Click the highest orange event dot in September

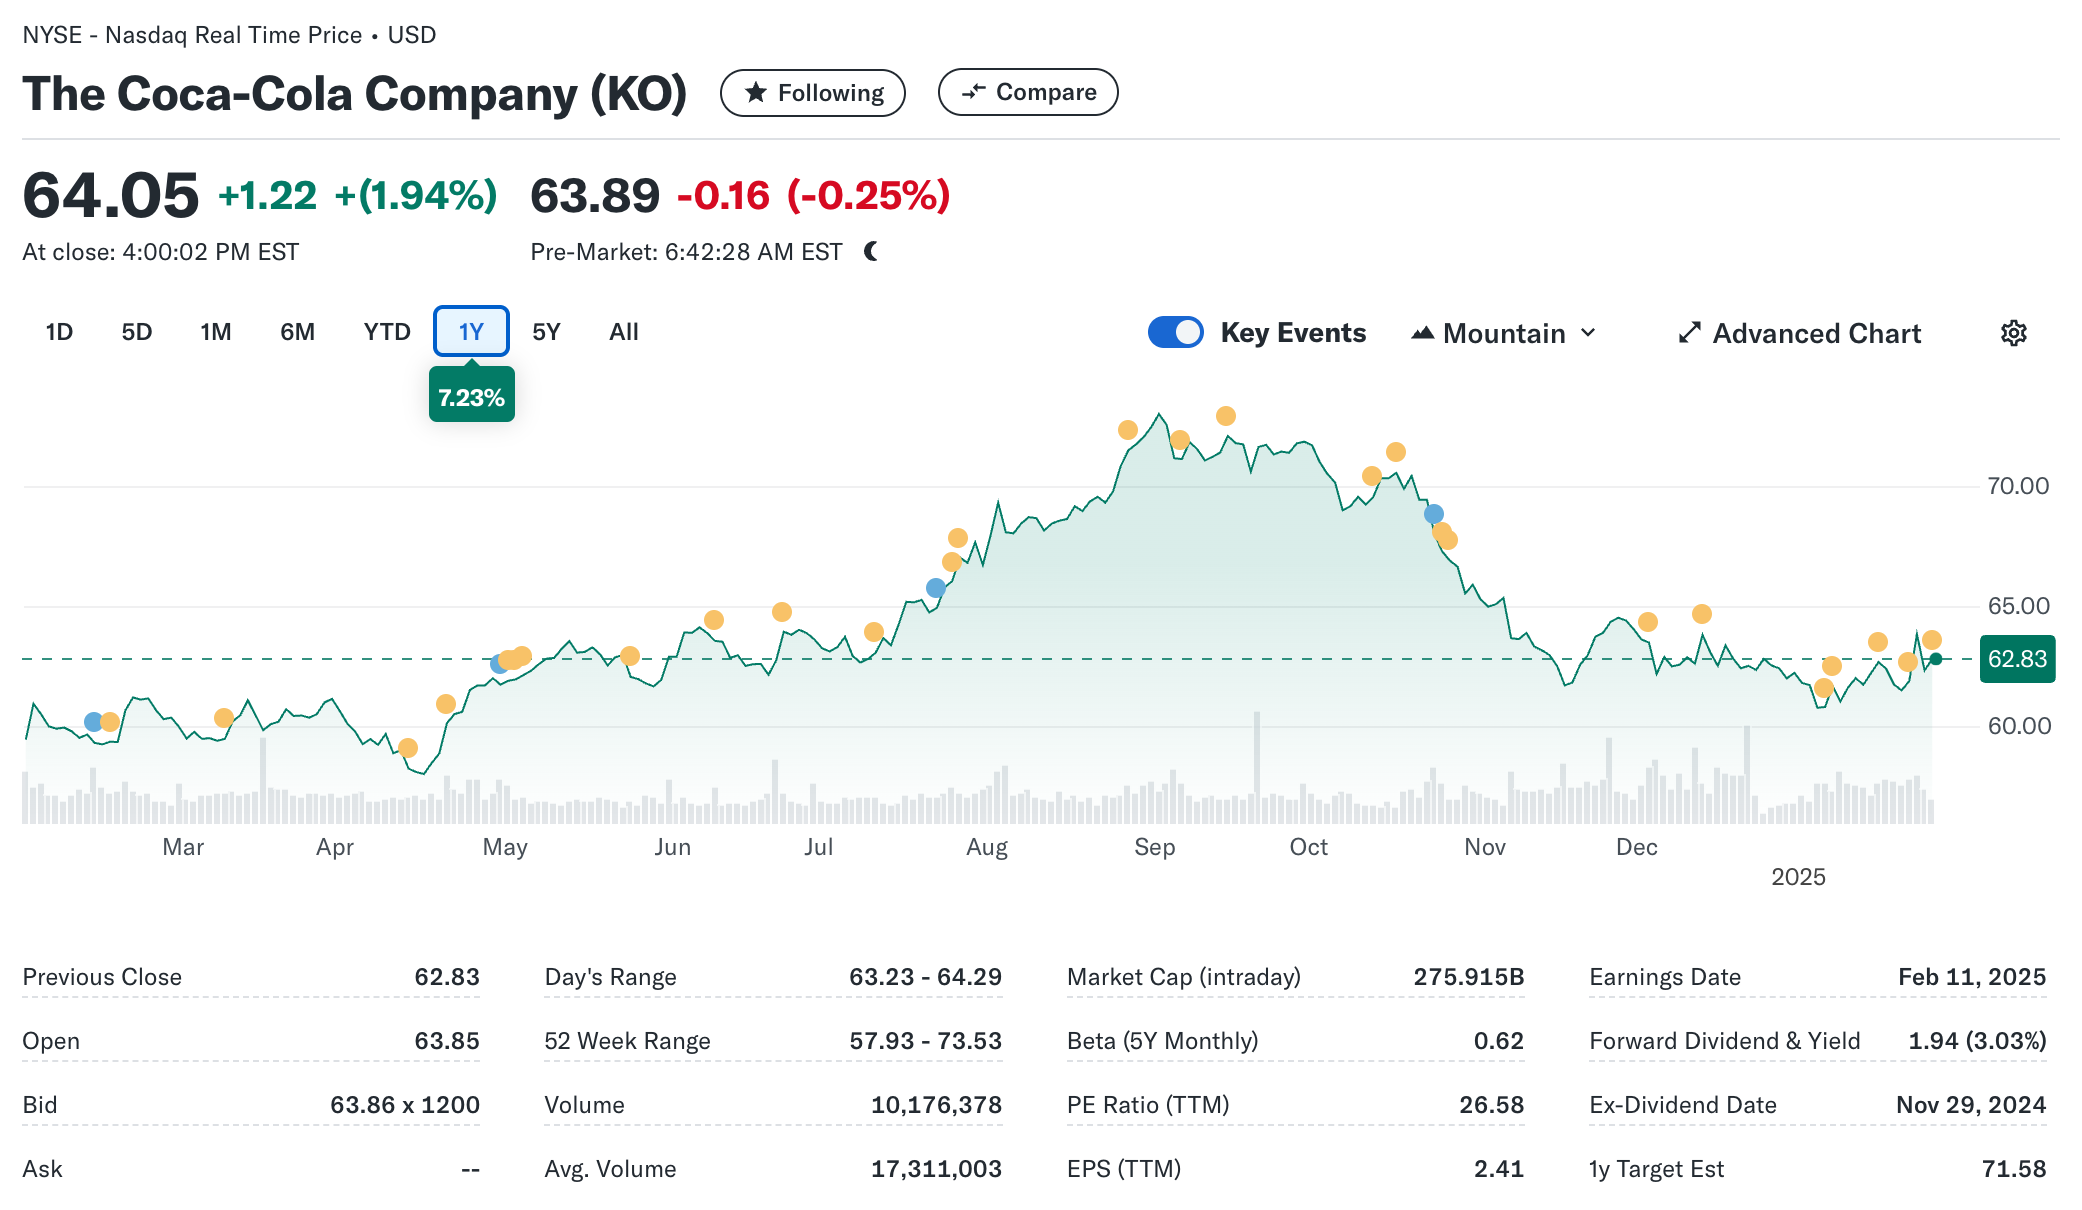[x=1225, y=416]
